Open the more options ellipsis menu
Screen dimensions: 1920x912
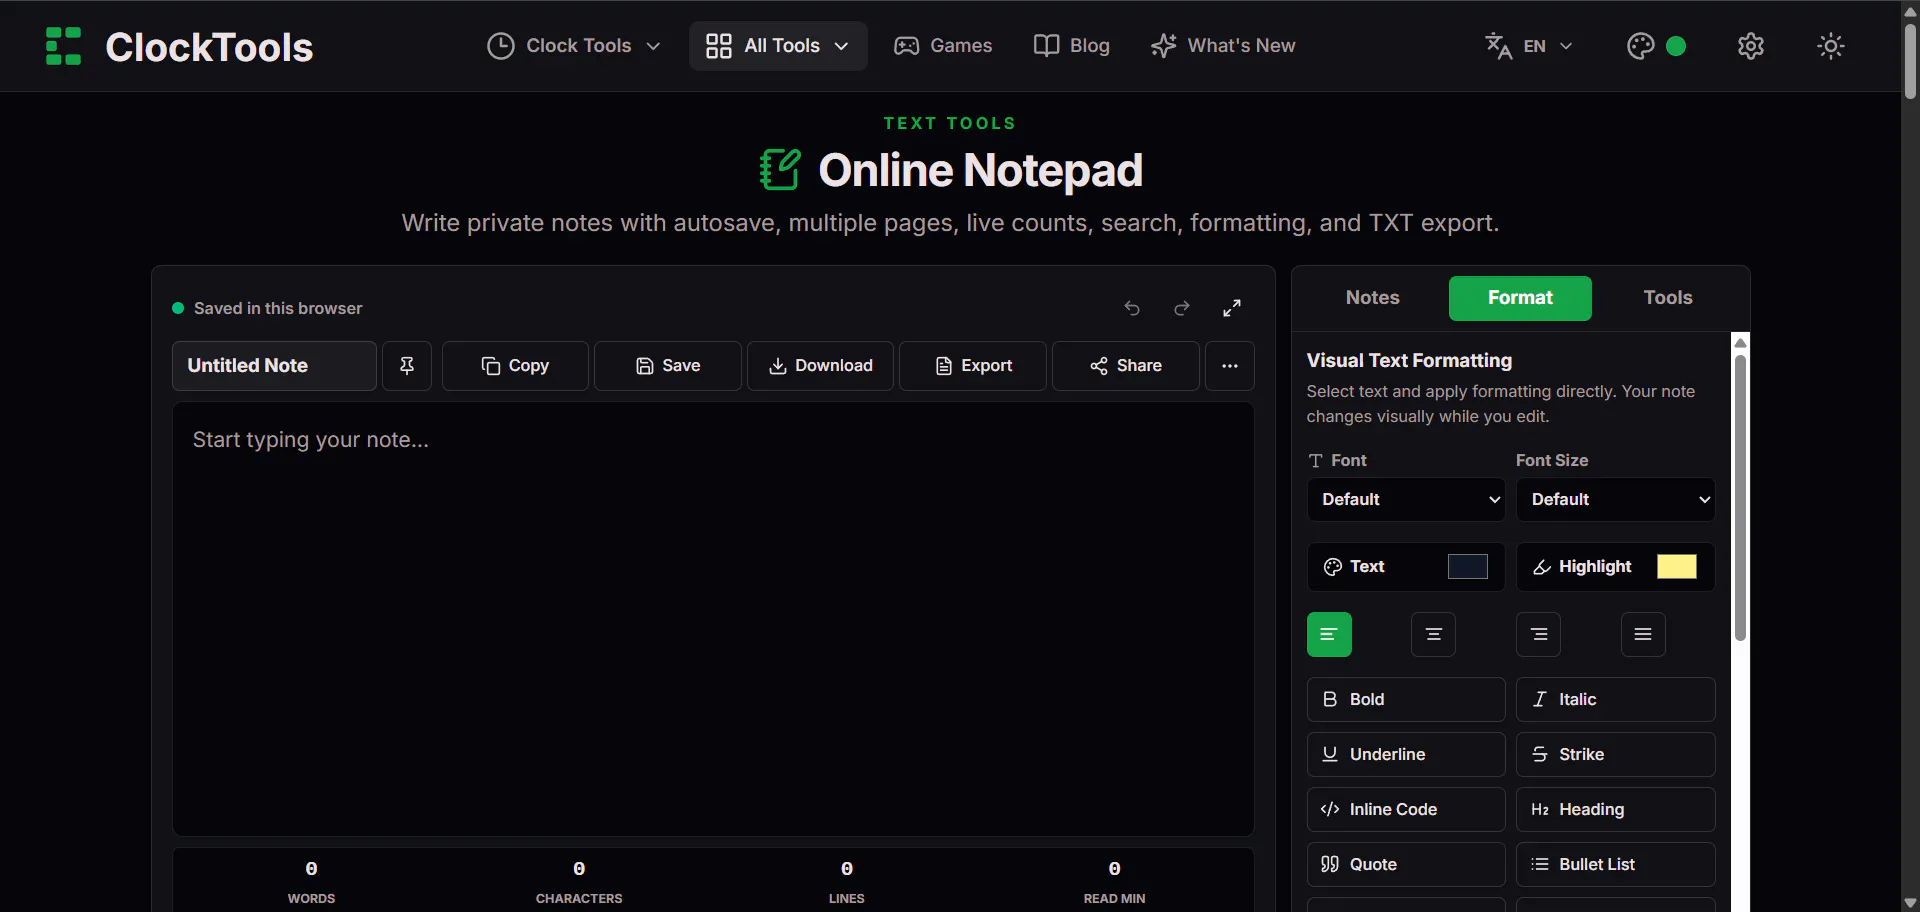click(x=1230, y=366)
